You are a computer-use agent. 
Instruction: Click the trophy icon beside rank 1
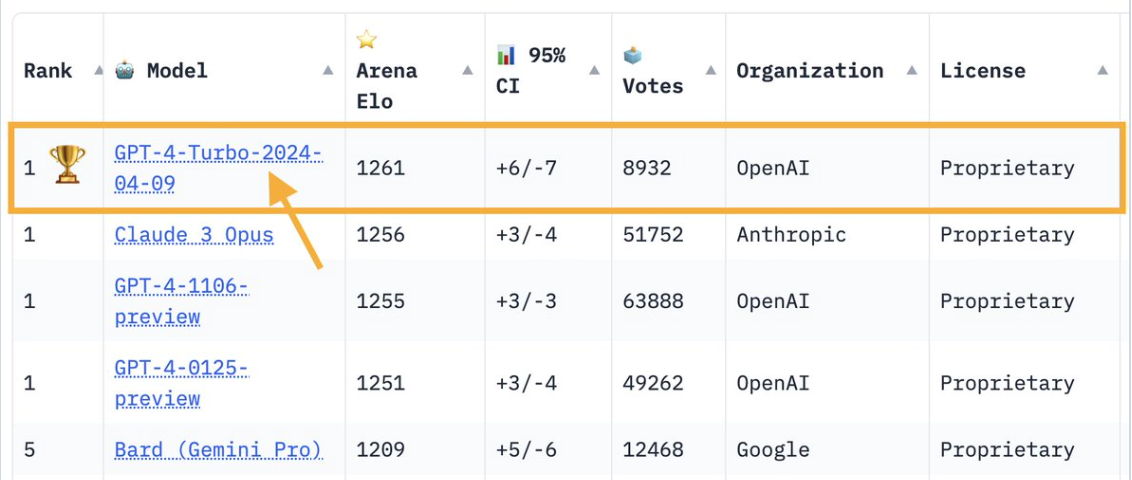click(67, 164)
